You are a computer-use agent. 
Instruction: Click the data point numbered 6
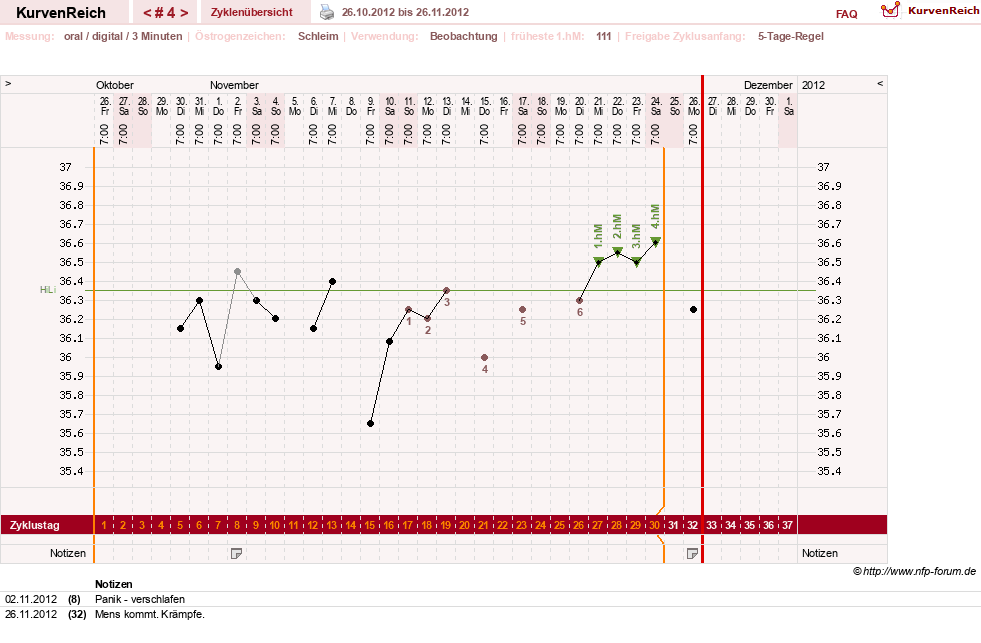(x=579, y=300)
